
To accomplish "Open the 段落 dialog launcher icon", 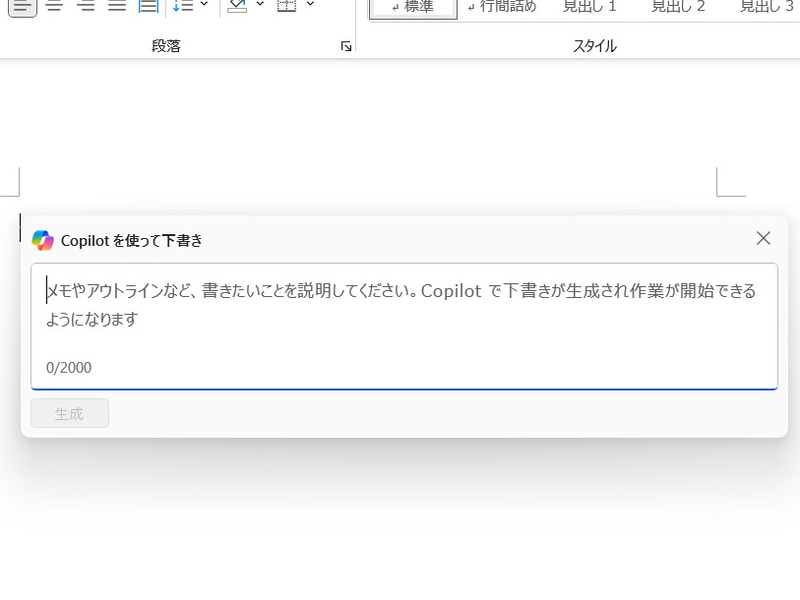I will click(x=345, y=45).
